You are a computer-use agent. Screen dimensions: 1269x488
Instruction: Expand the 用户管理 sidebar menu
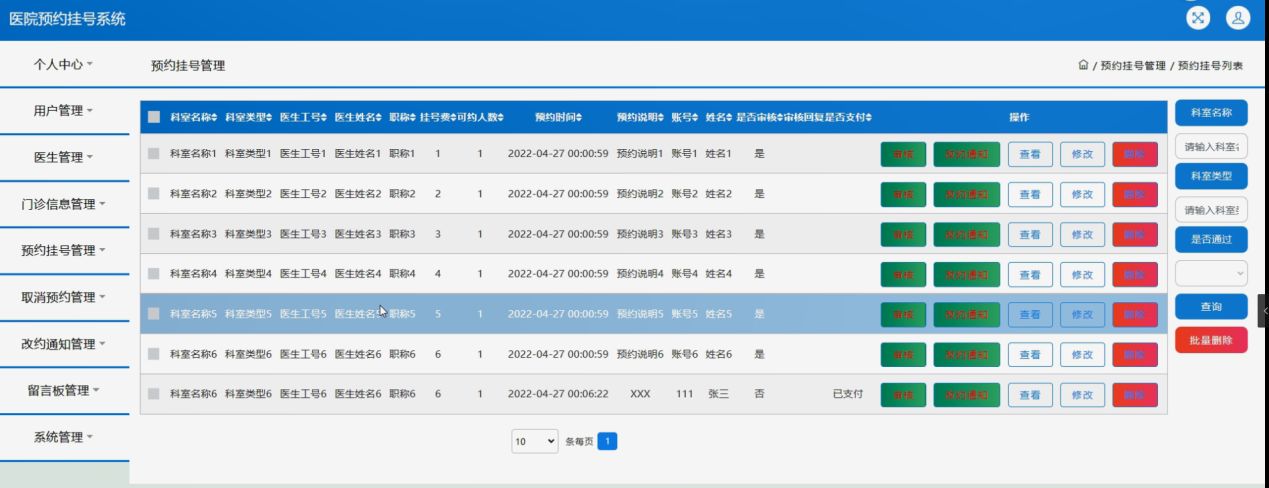64,111
